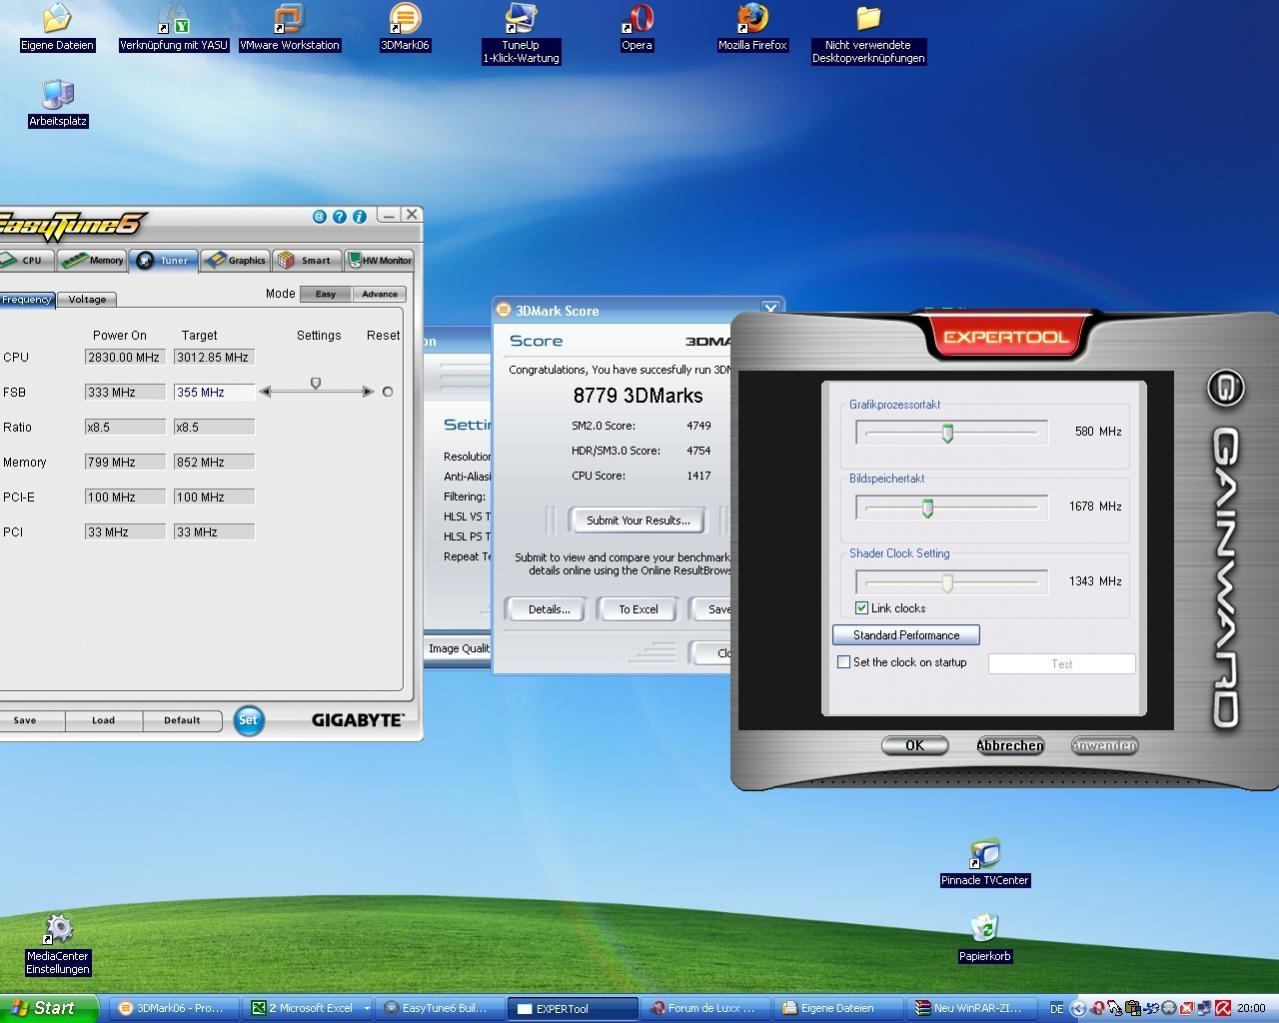Open TuneUp 1-Klick-Wartung desktop shortcut
This screenshot has width=1279, height=1023.
520,33
